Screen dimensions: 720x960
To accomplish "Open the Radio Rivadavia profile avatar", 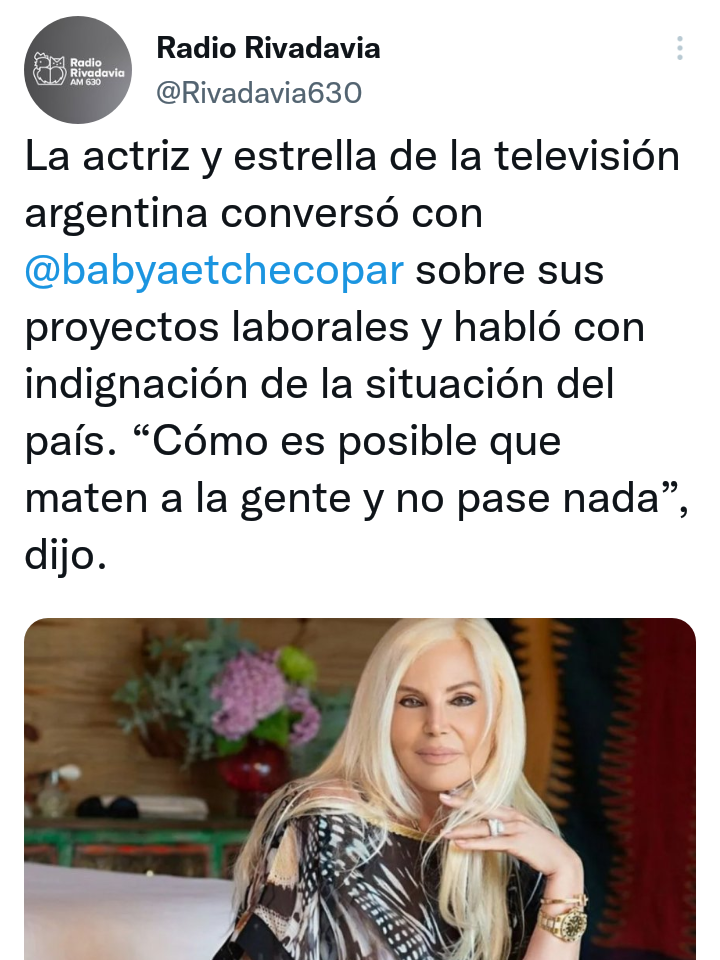I will click(78, 70).
